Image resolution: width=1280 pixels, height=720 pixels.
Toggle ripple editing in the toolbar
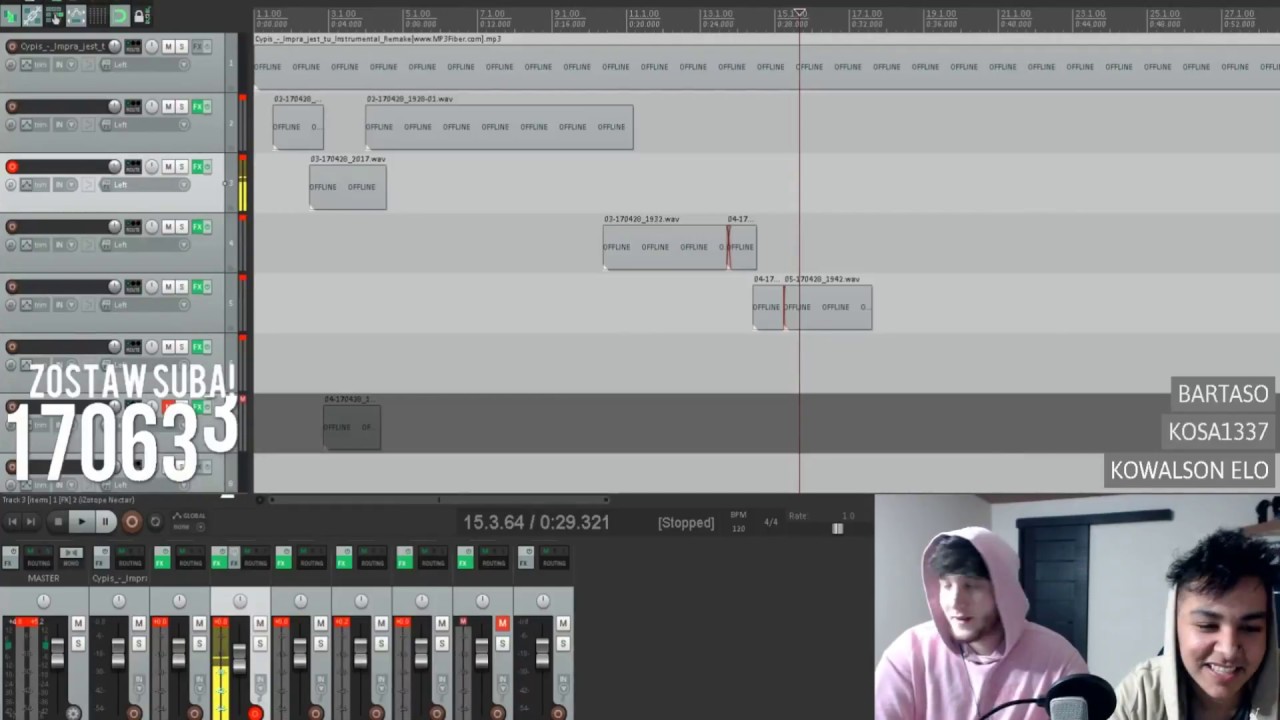pyautogui.click(x=54, y=15)
